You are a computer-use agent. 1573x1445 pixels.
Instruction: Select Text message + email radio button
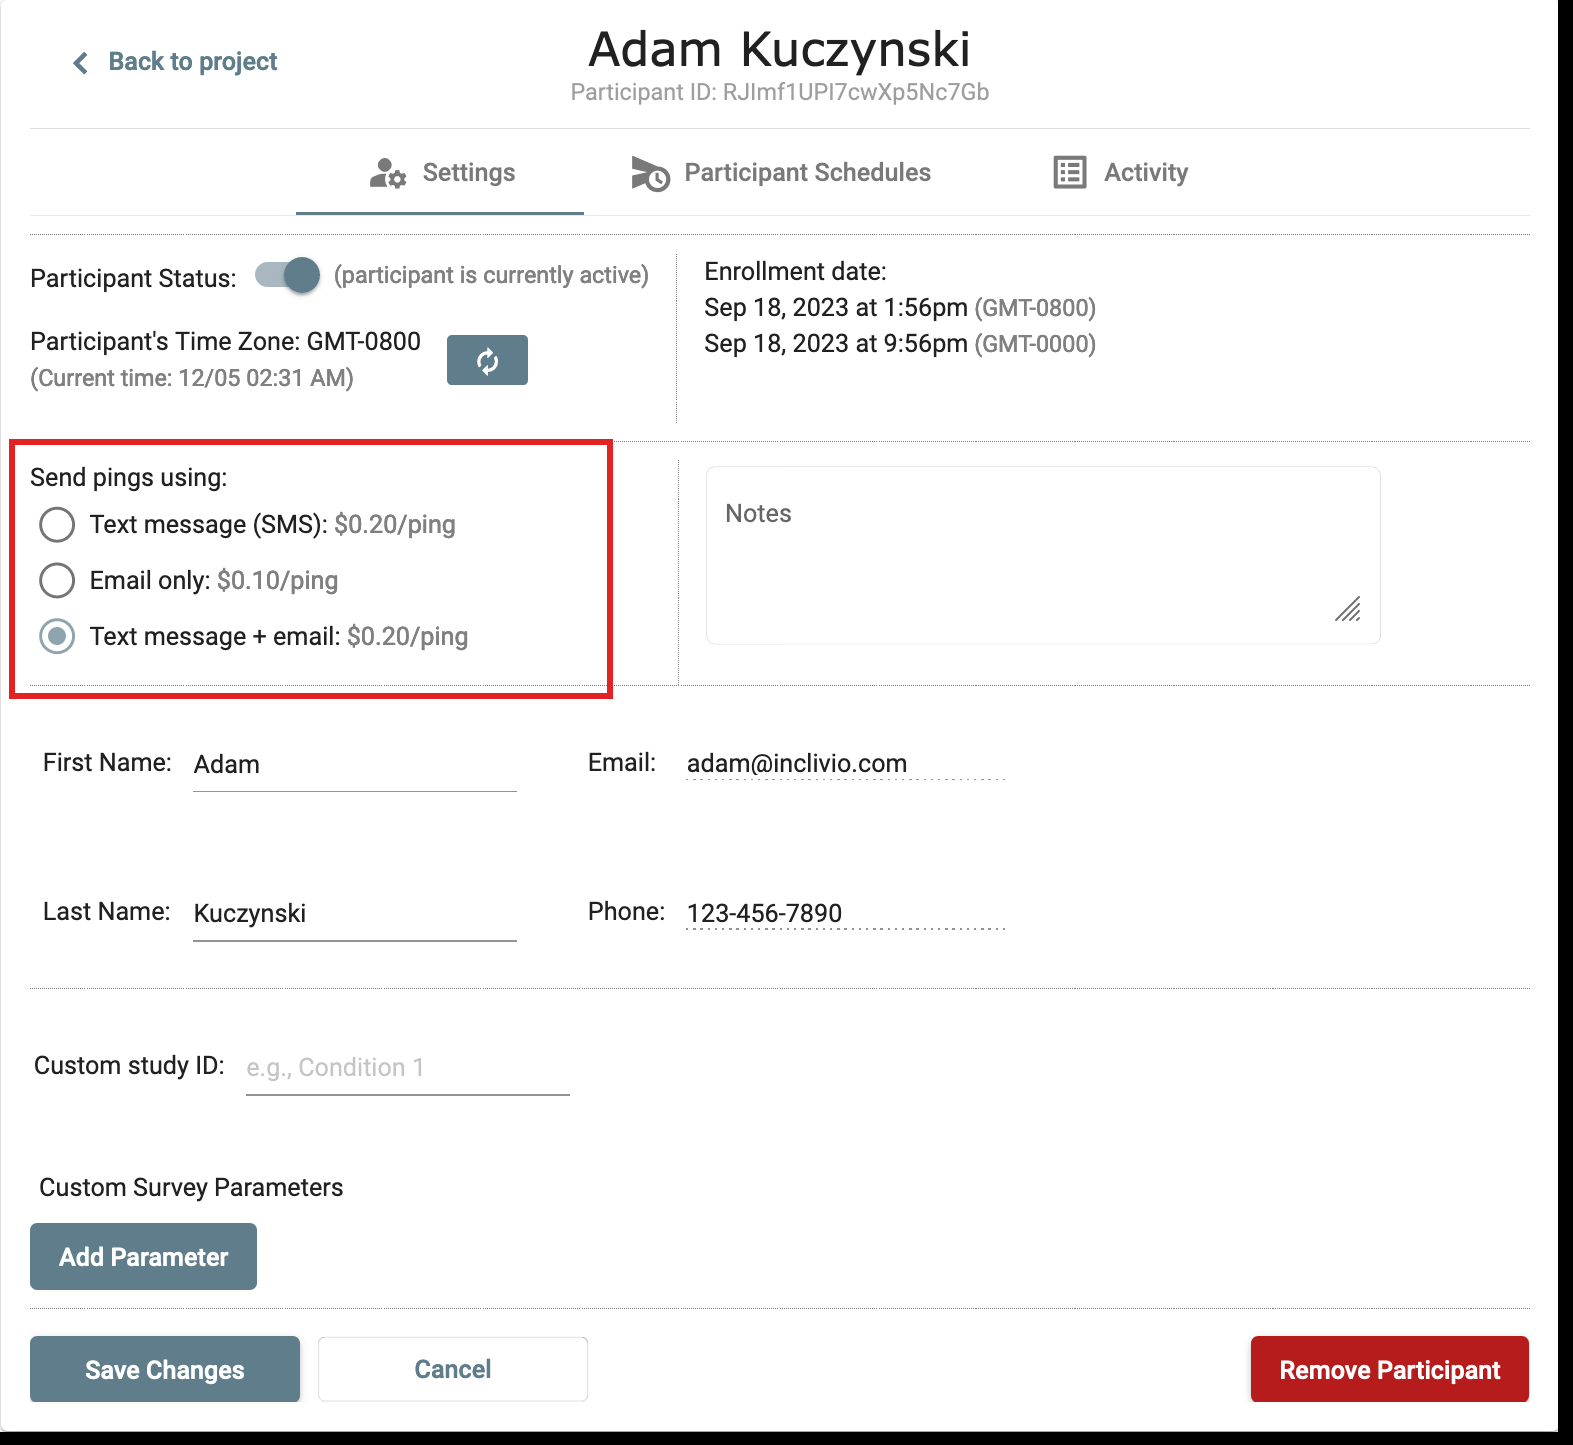[x=57, y=636]
